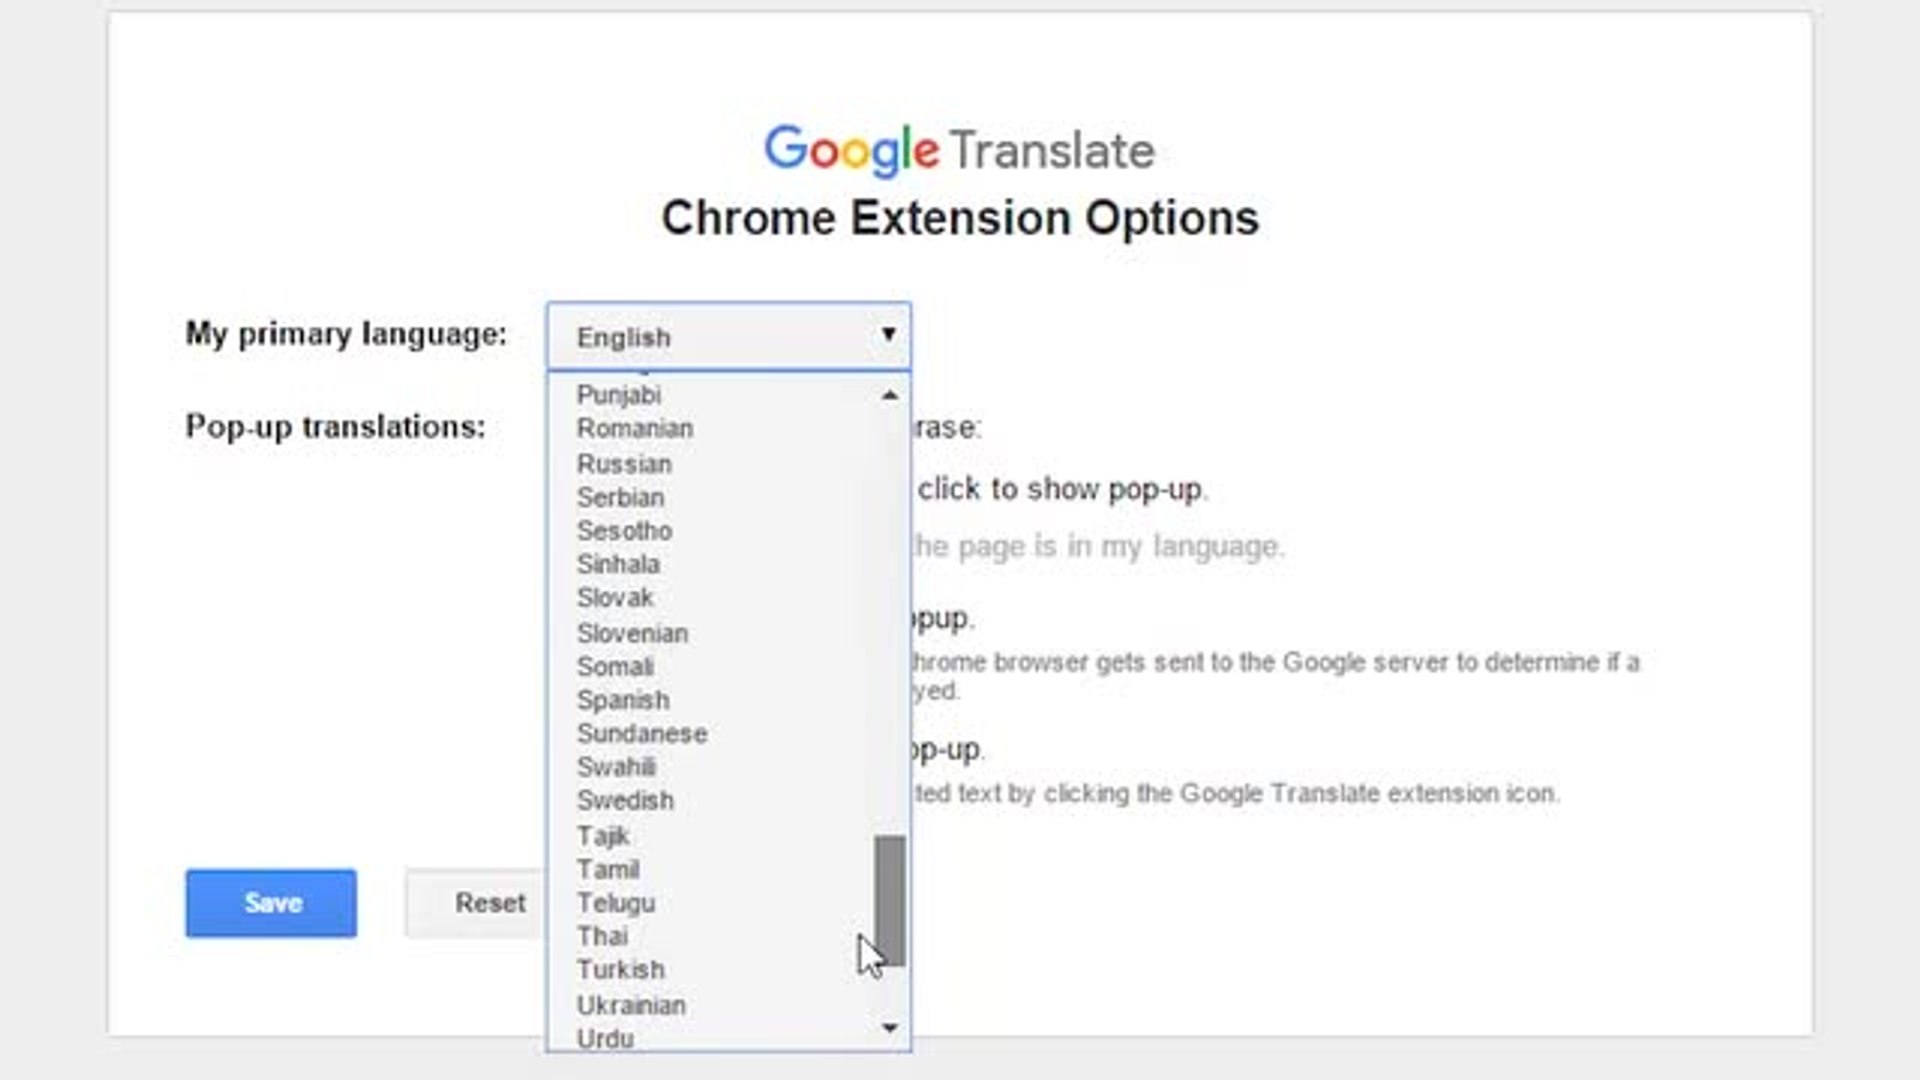Open the primary language dropdown arrow

pos(888,334)
